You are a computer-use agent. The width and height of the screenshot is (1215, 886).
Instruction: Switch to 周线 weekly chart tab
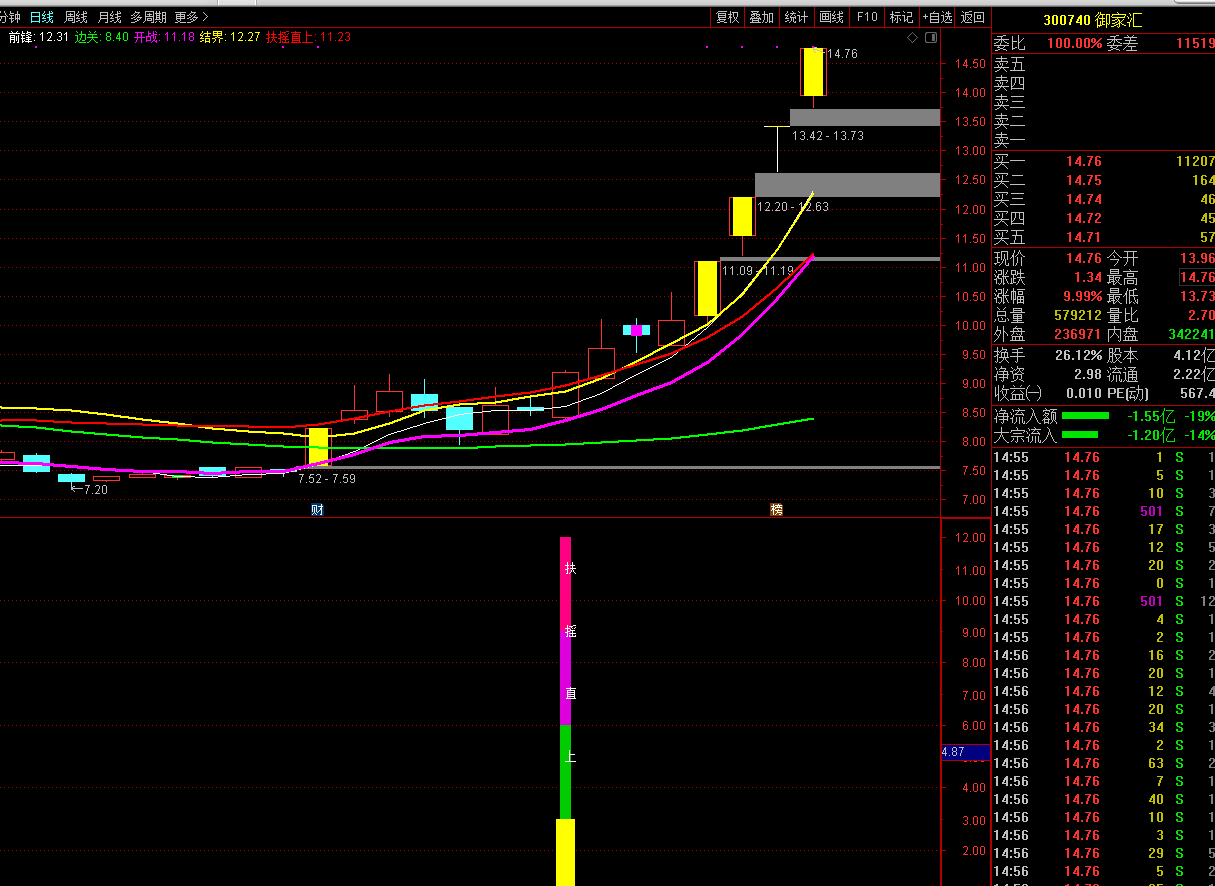pos(76,17)
